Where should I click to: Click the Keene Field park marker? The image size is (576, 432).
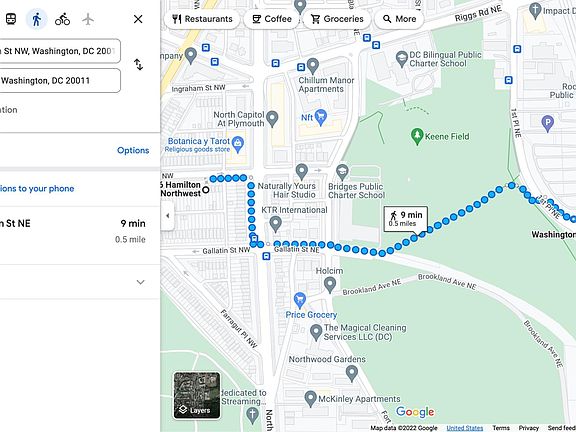[x=417, y=136]
